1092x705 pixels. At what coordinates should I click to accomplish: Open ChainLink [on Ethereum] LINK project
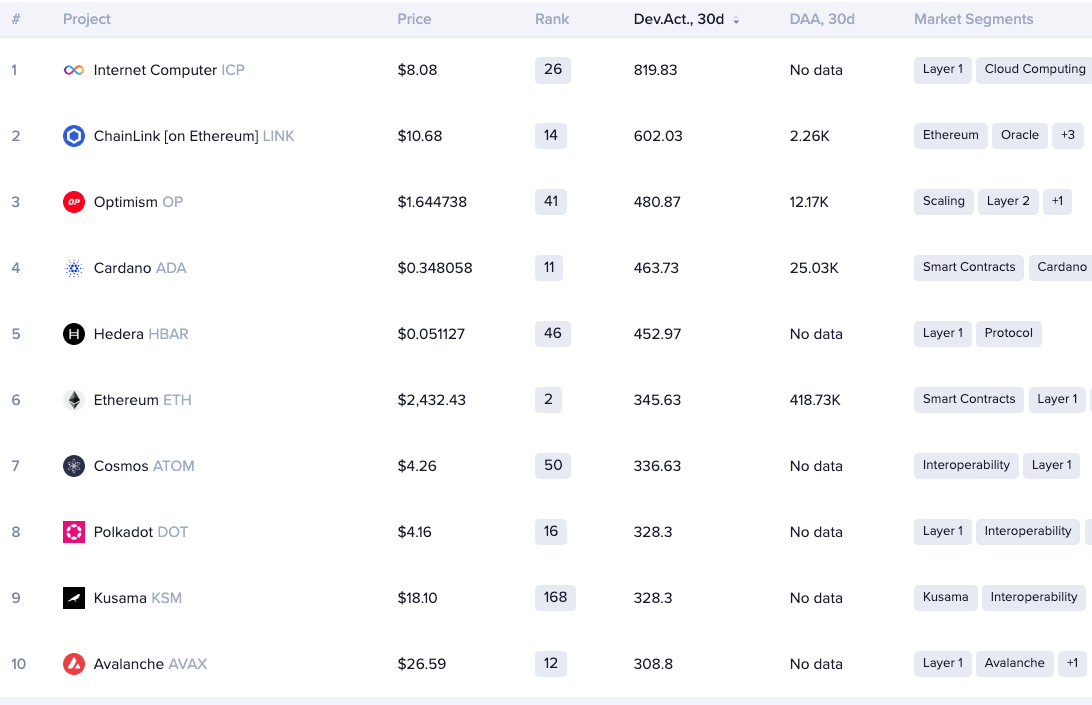click(x=194, y=136)
